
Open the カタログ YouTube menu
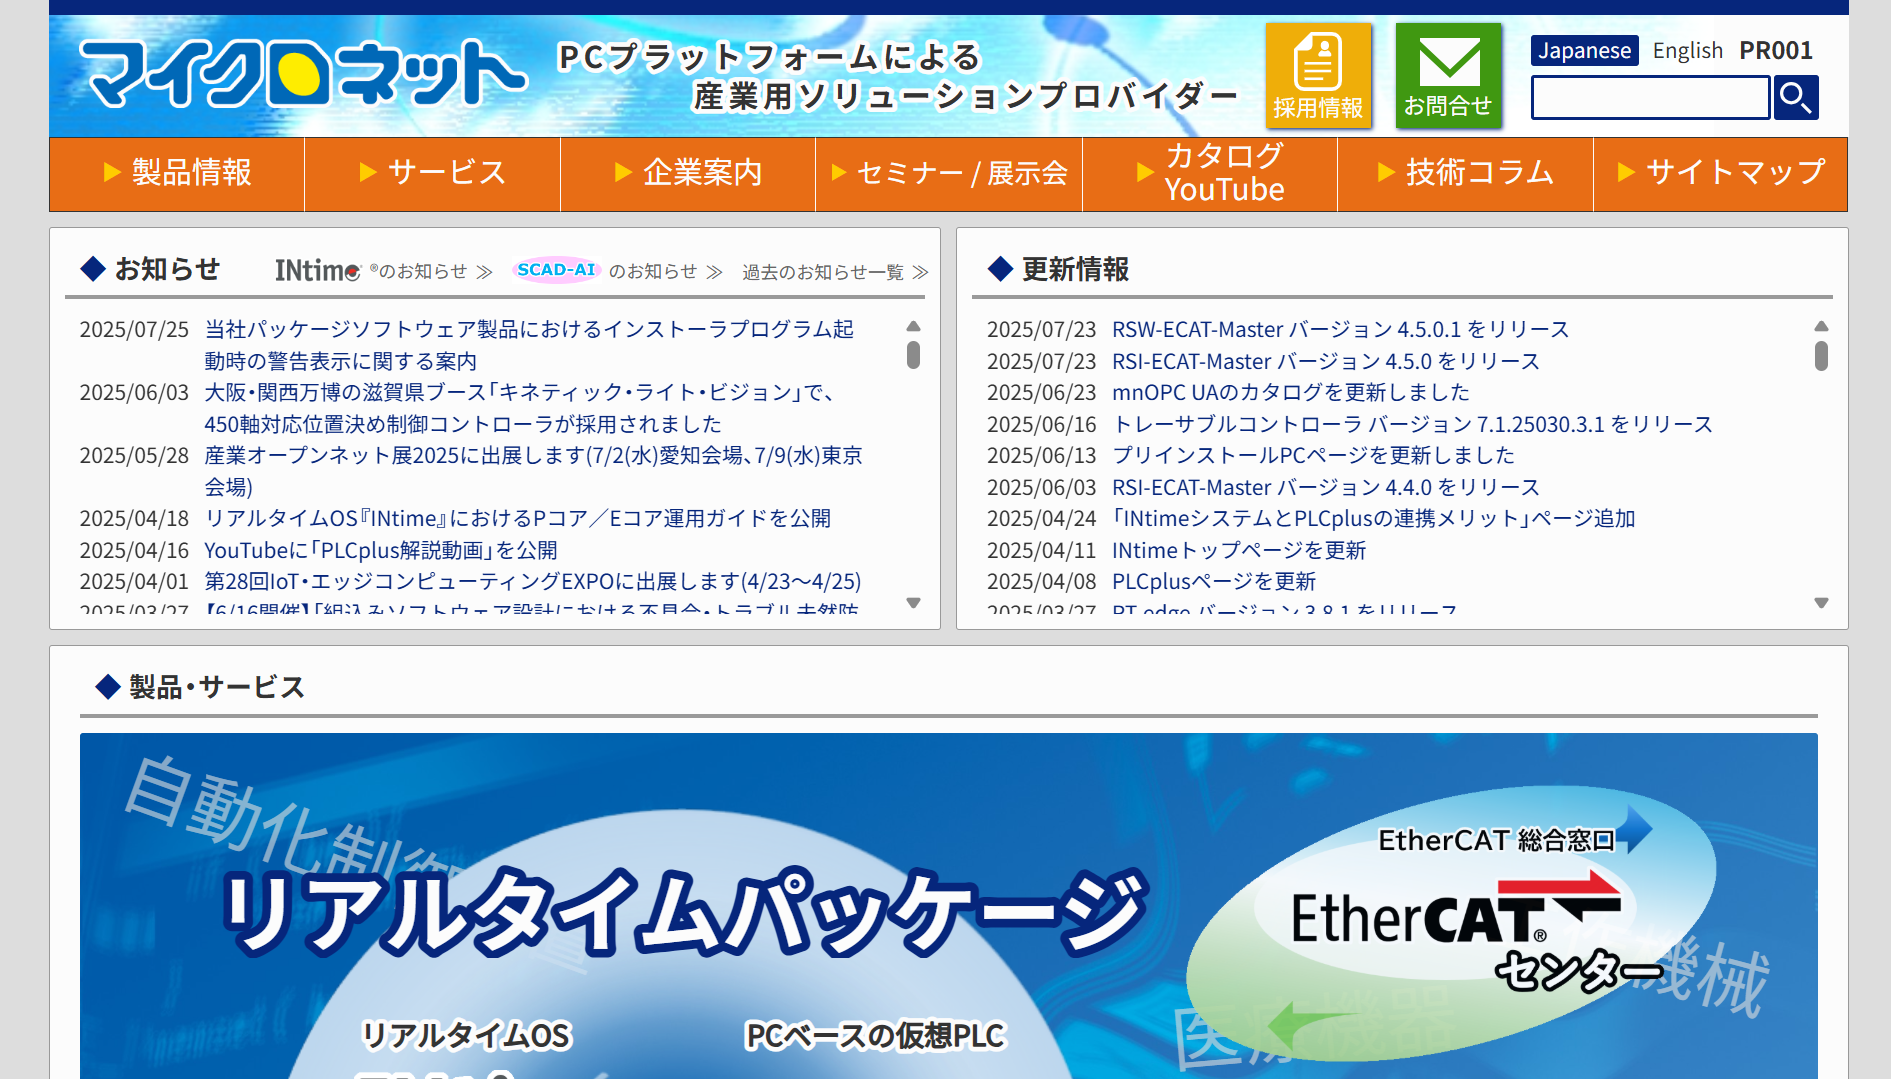coord(1210,173)
